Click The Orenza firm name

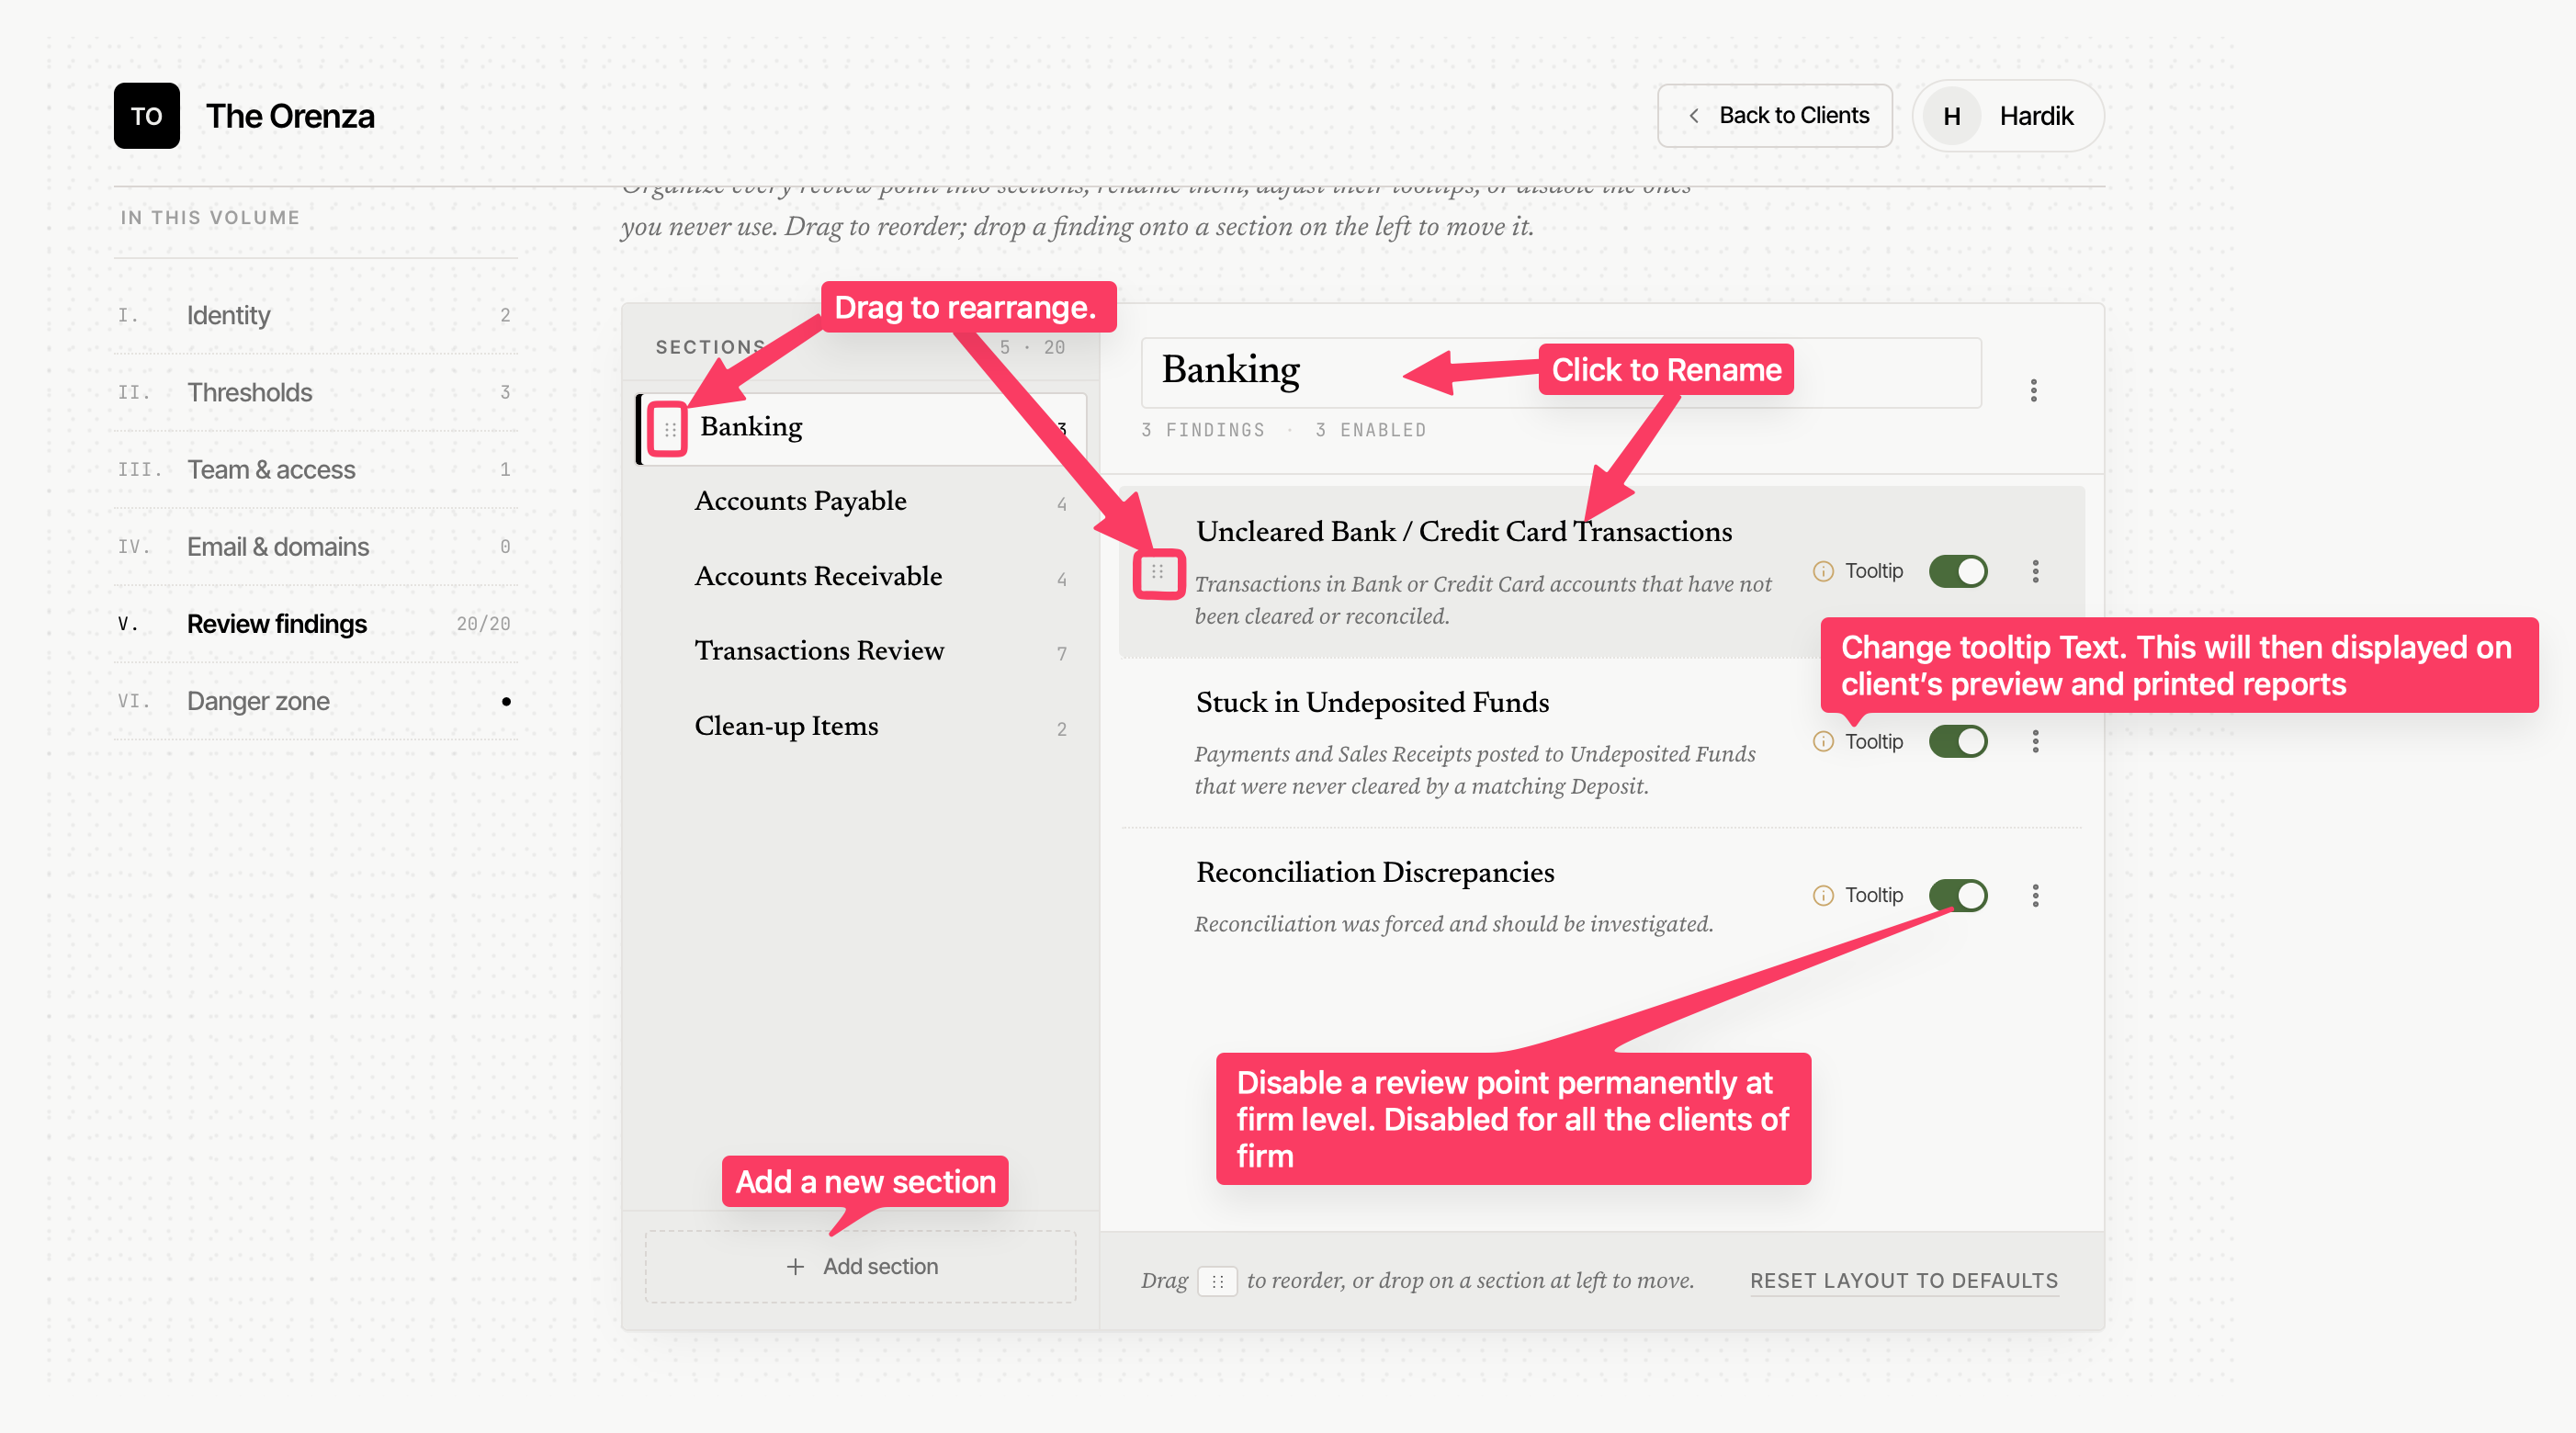click(290, 116)
